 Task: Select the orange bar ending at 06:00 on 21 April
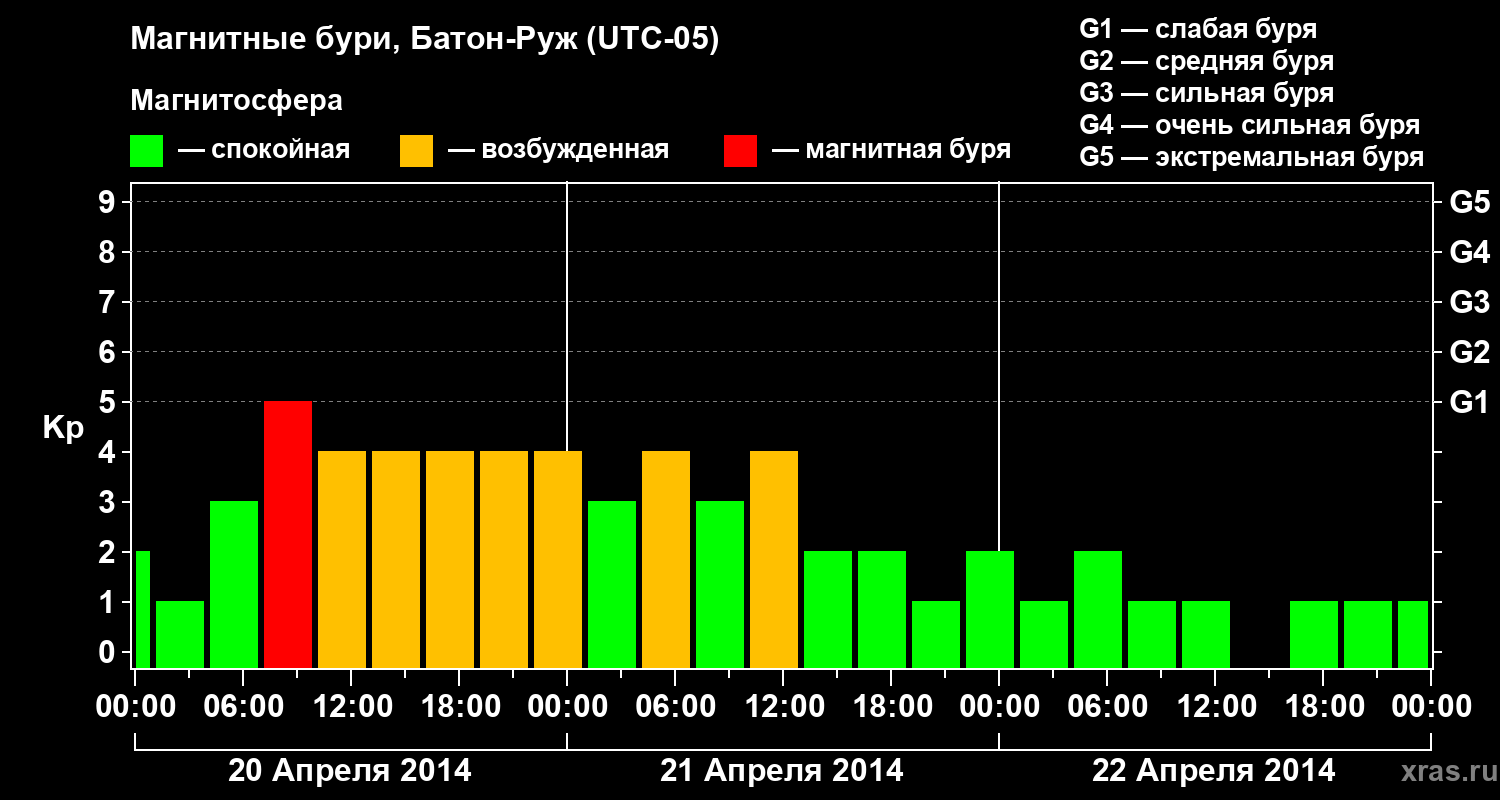click(x=666, y=559)
